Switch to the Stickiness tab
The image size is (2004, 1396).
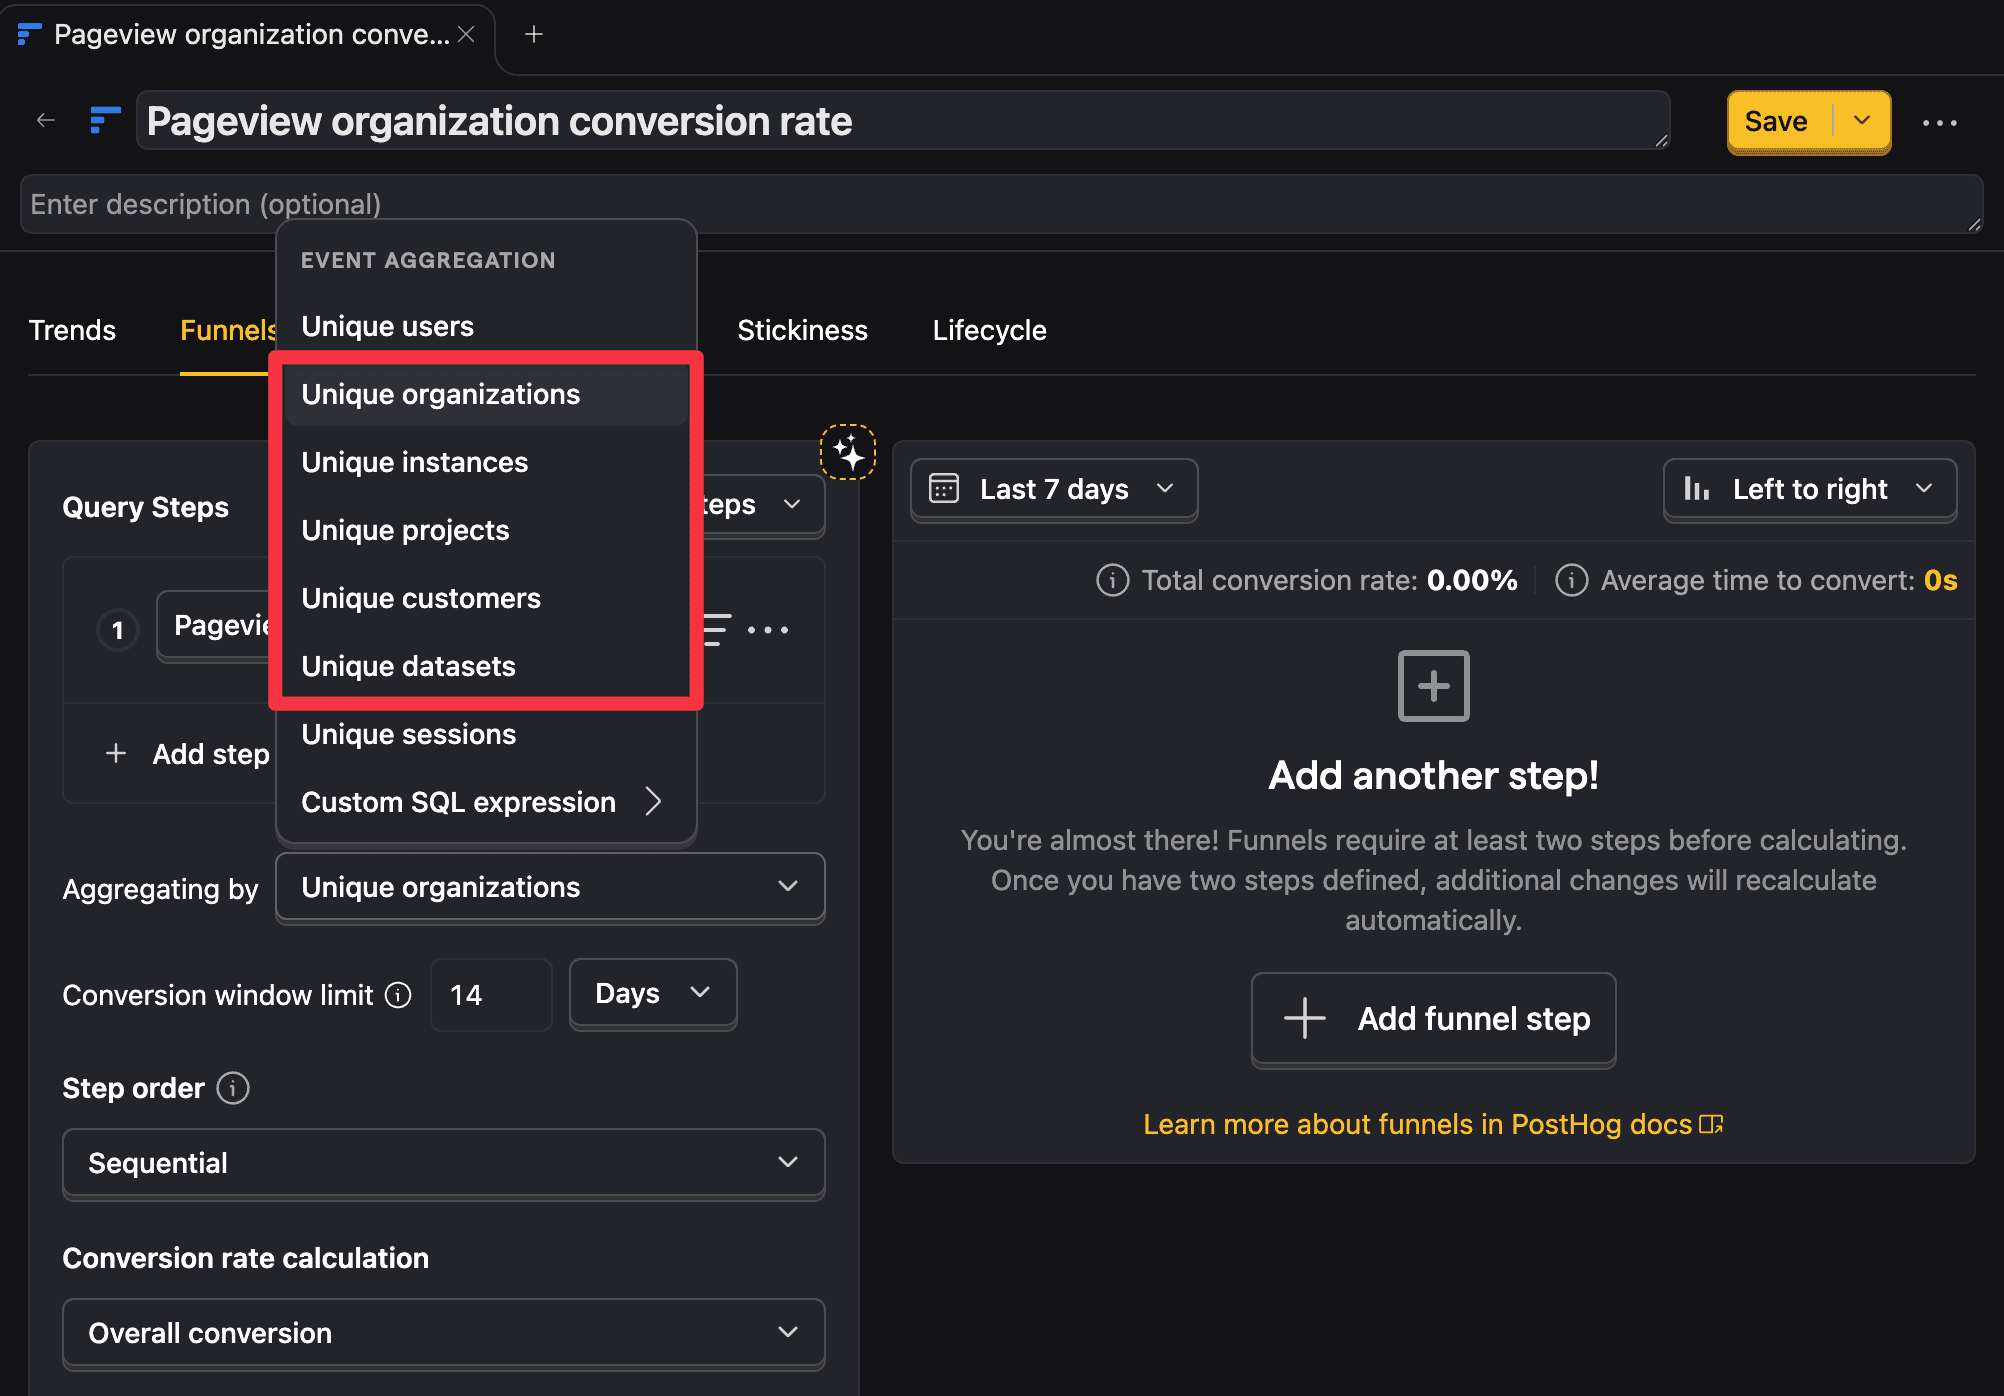[x=802, y=330]
